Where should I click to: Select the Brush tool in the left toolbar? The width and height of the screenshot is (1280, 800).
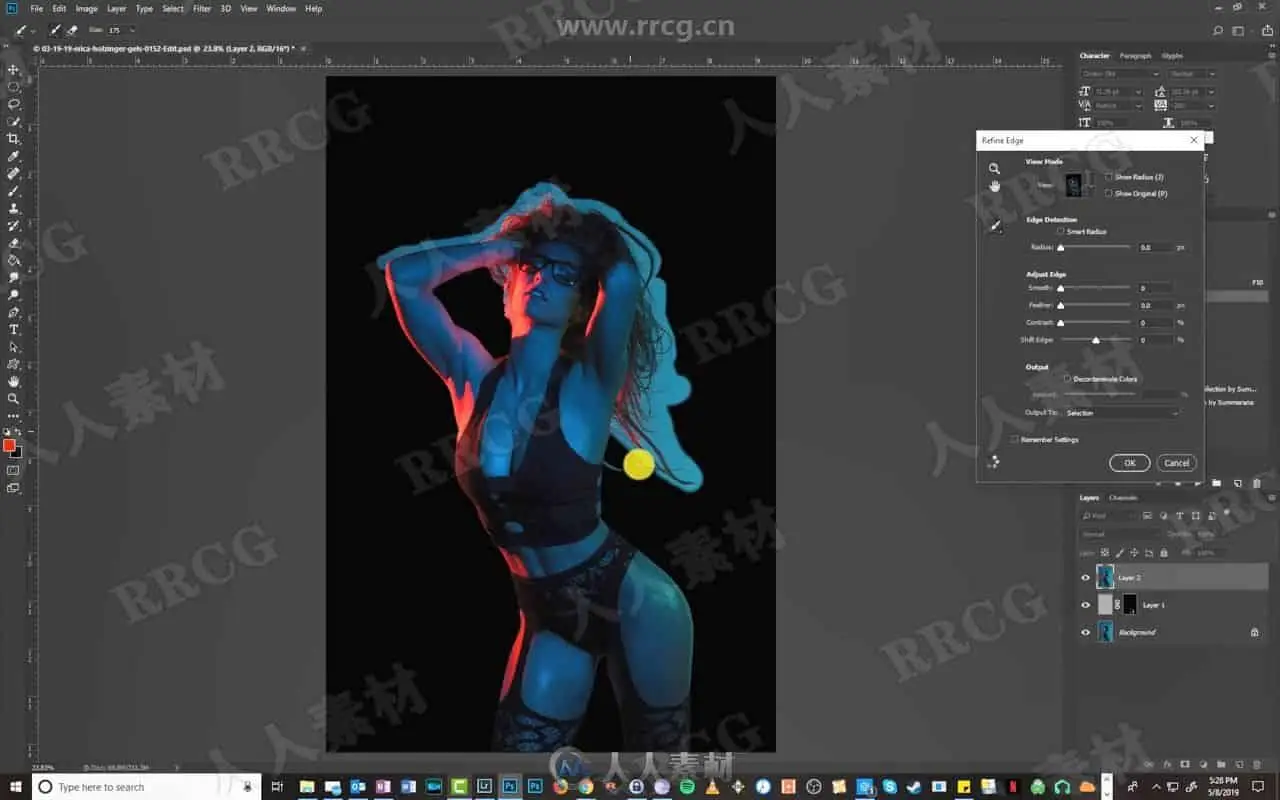tap(14, 191)
